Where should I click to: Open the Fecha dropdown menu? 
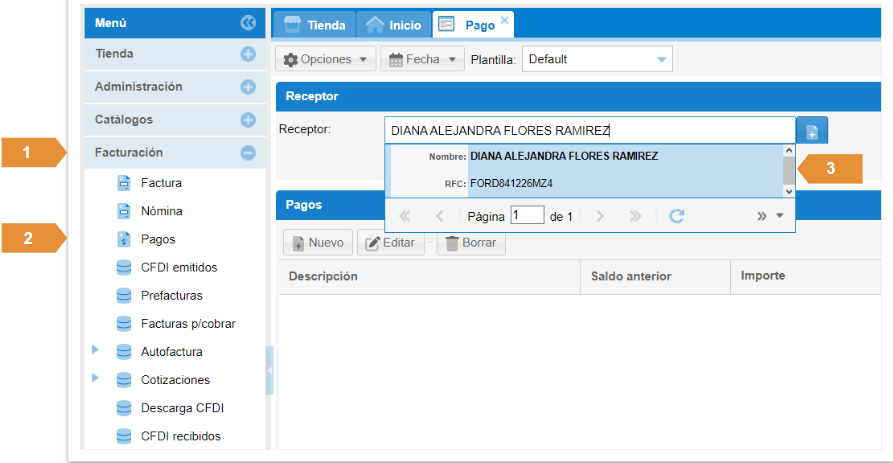[421, 59]
